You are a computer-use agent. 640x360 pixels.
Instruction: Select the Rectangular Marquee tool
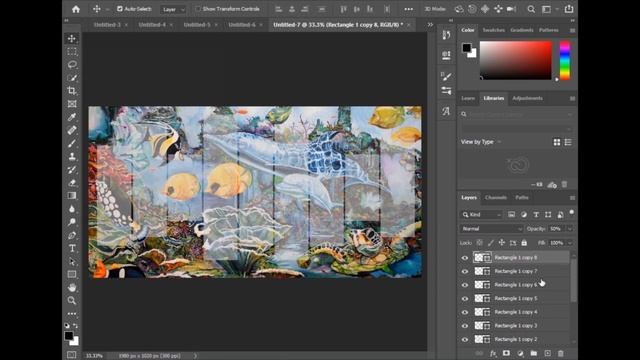(72, 51)
